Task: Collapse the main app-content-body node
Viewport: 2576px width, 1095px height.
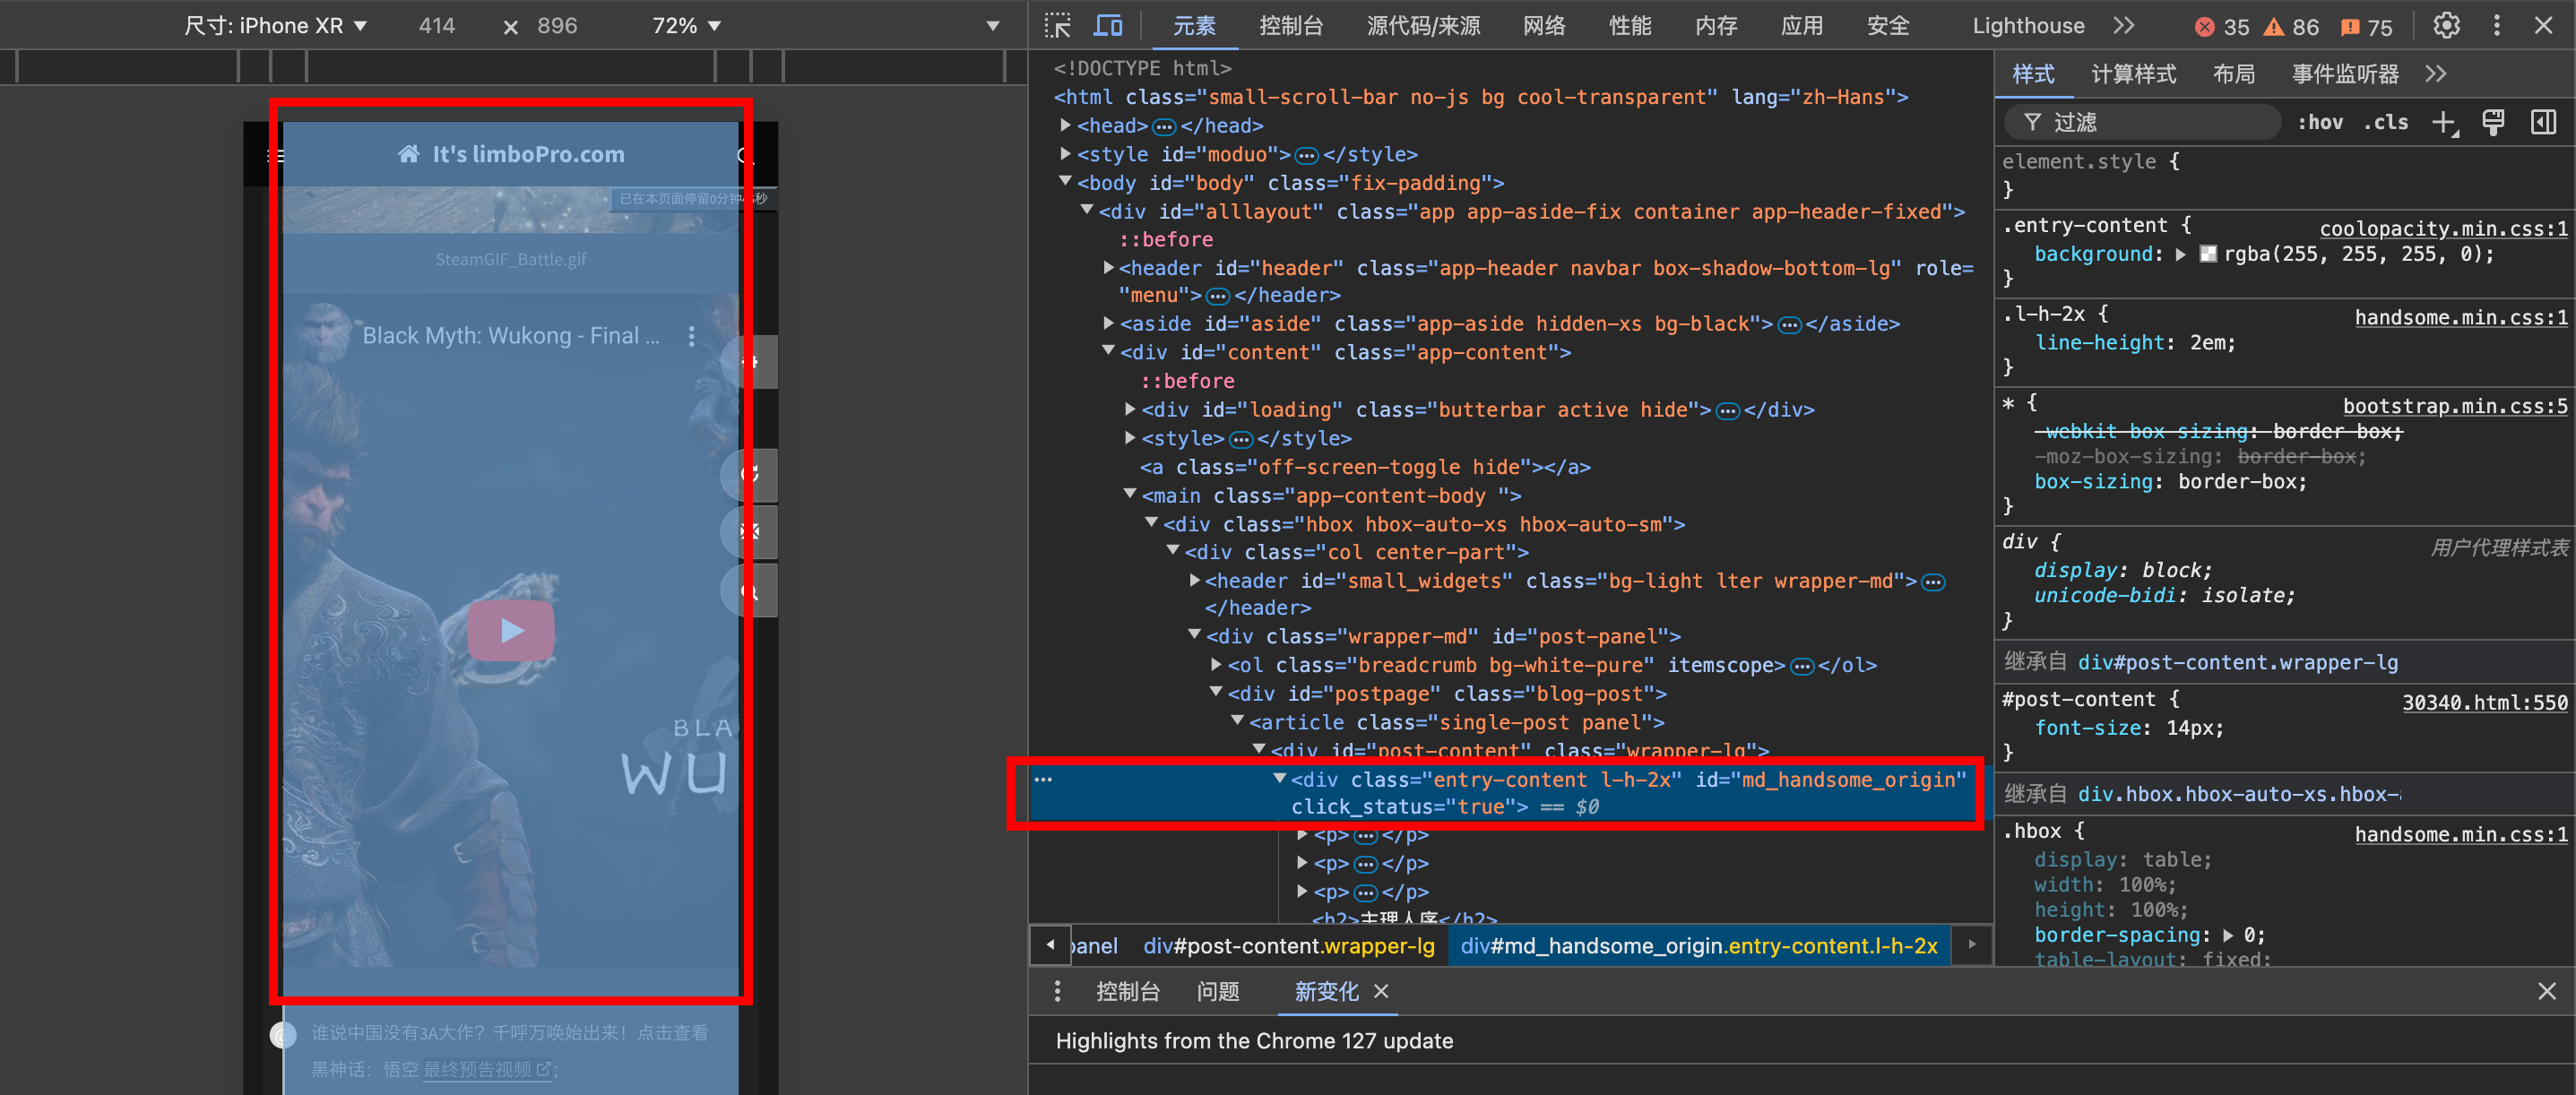Action: click(1130, 494)
